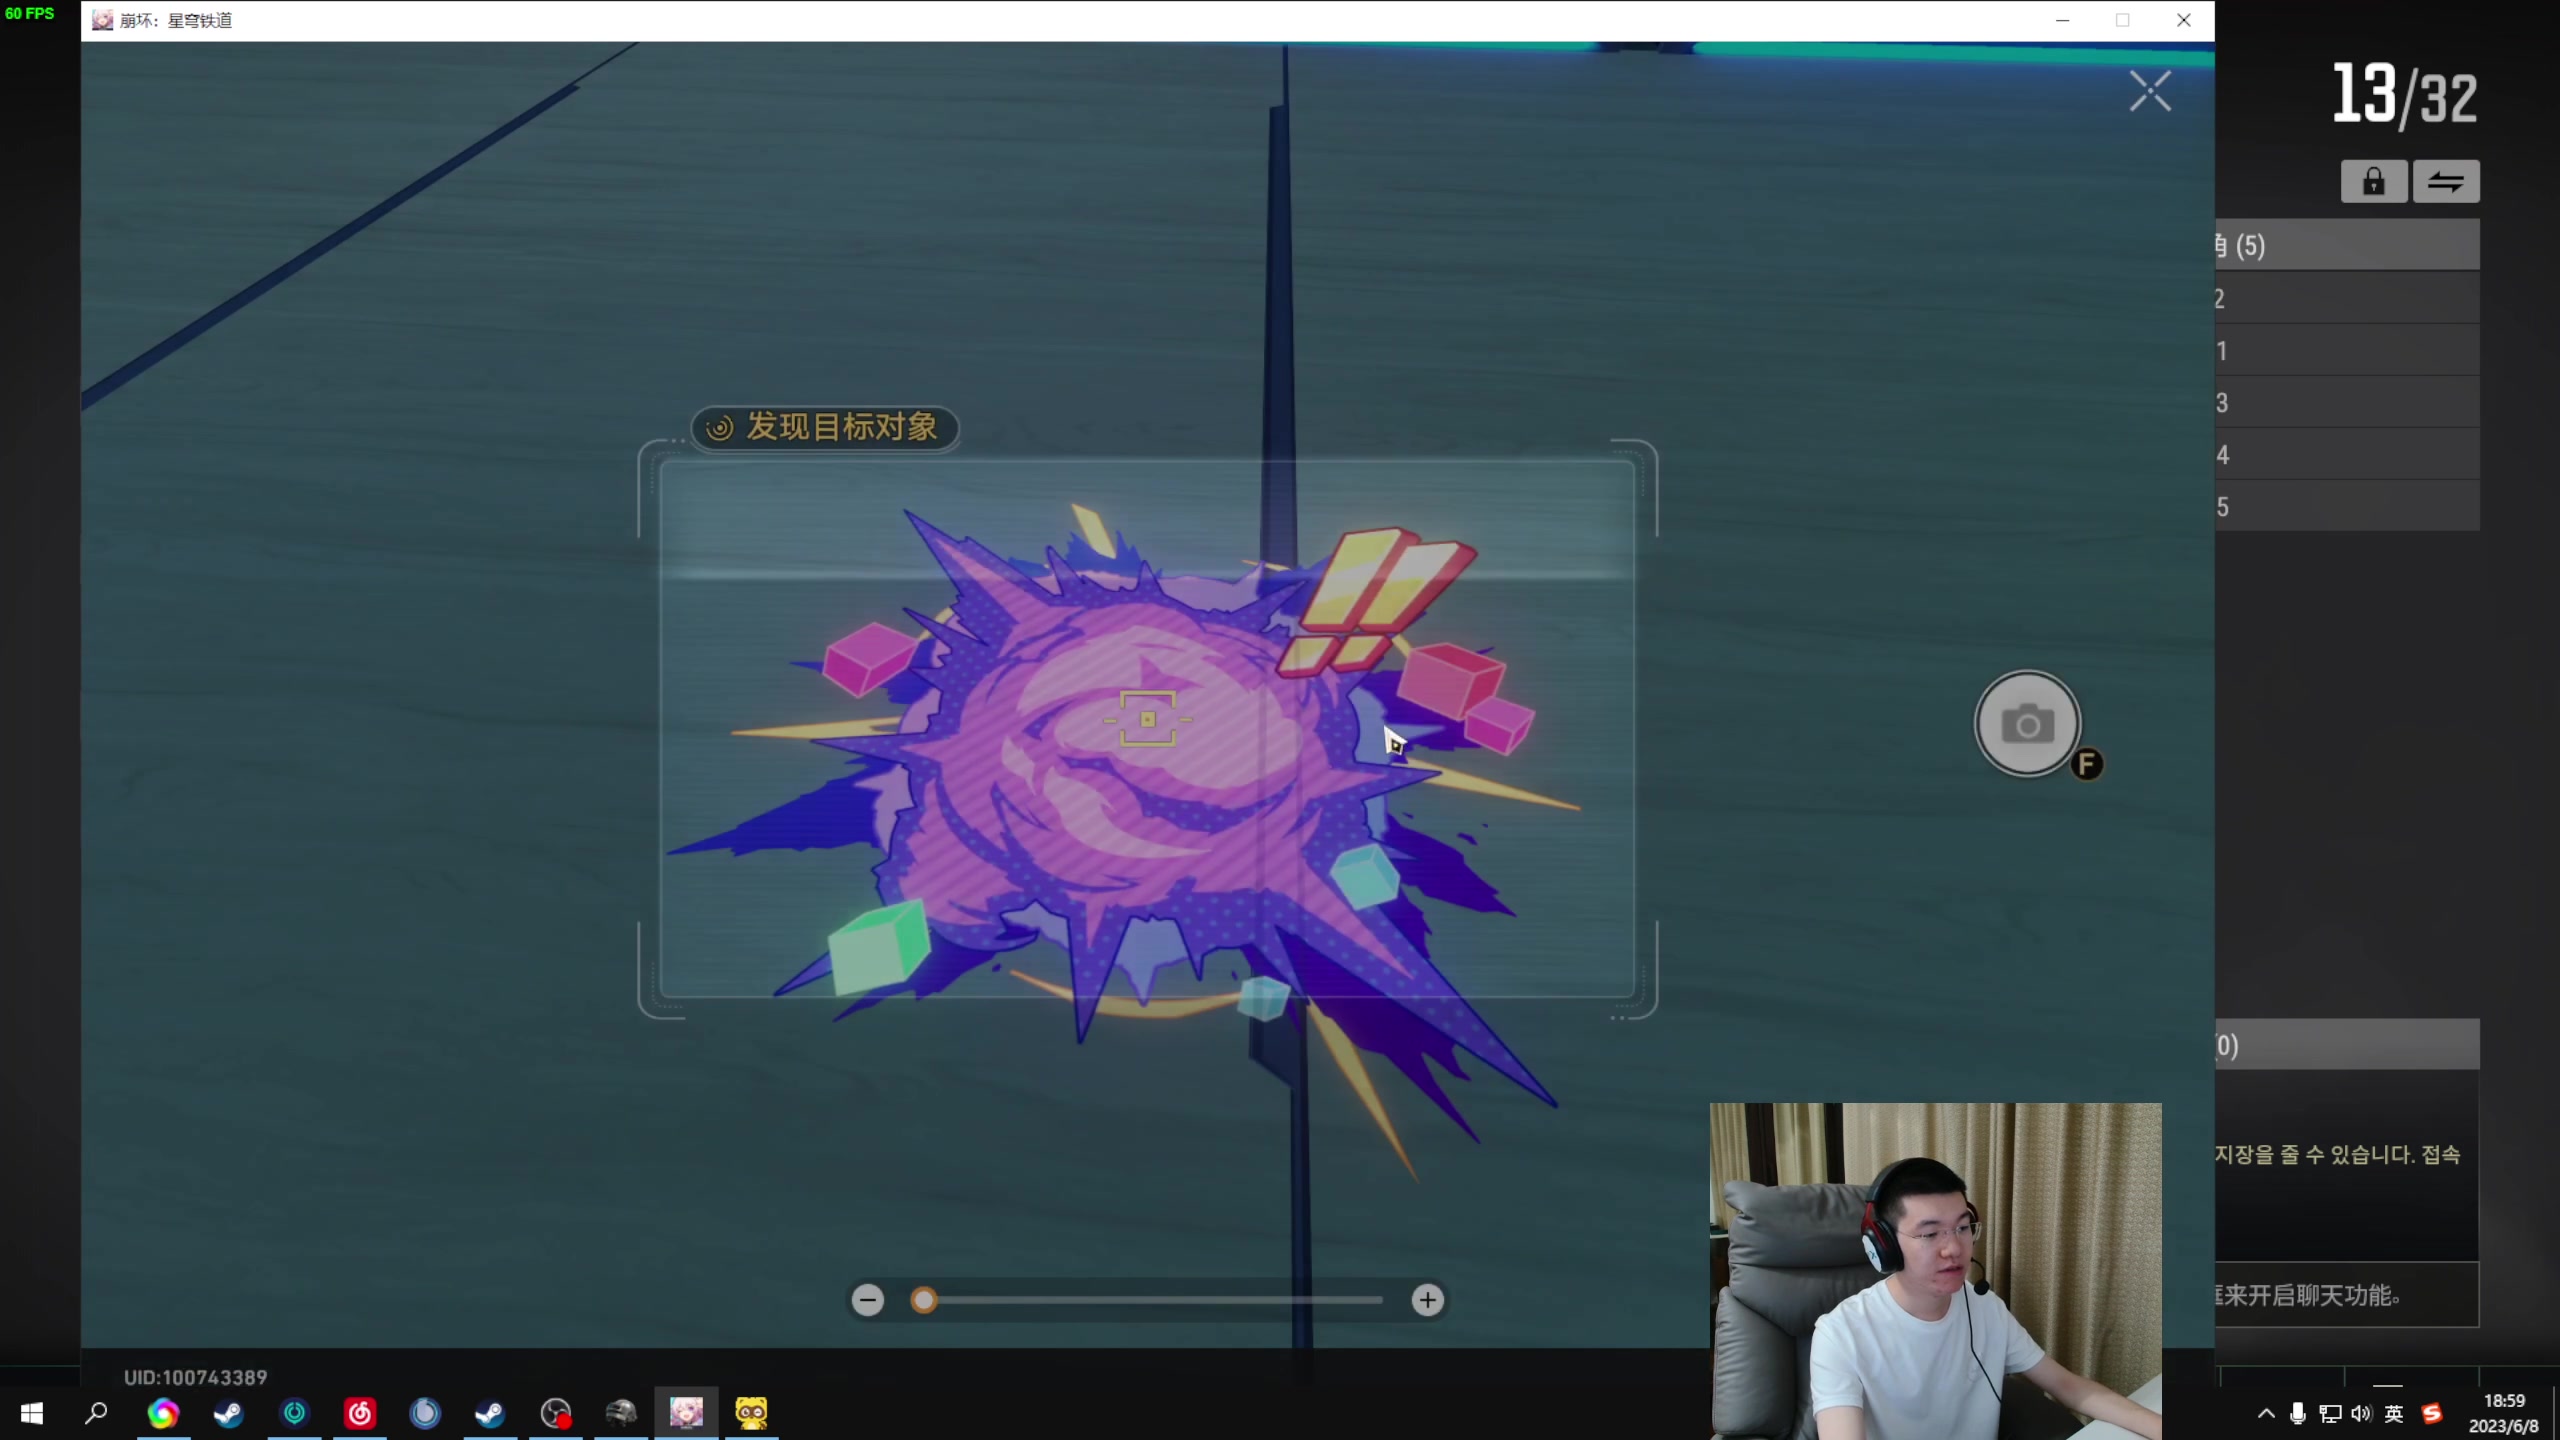This screenshot has width=2560, height=1440.
Task: Open OBS Studio on the taskbar
Action: click(555, 1413)
